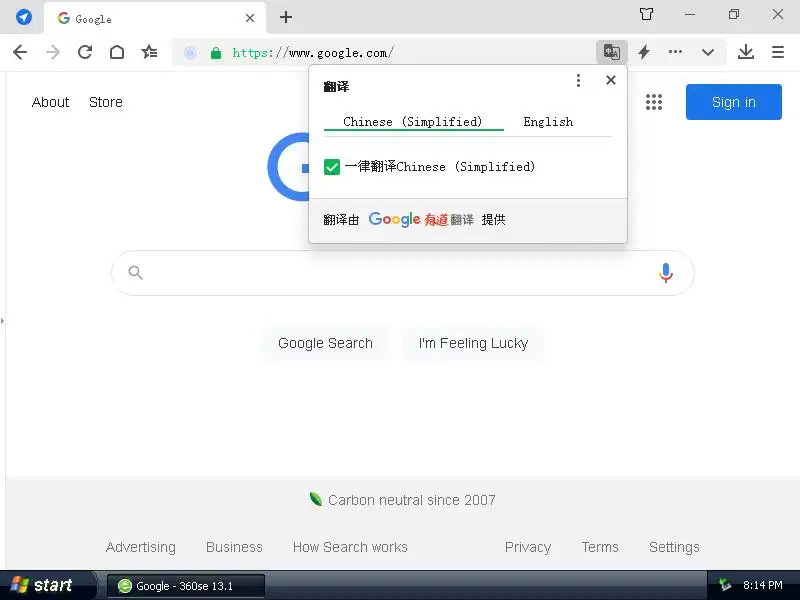Go back to the previous page

click(20, 52)
